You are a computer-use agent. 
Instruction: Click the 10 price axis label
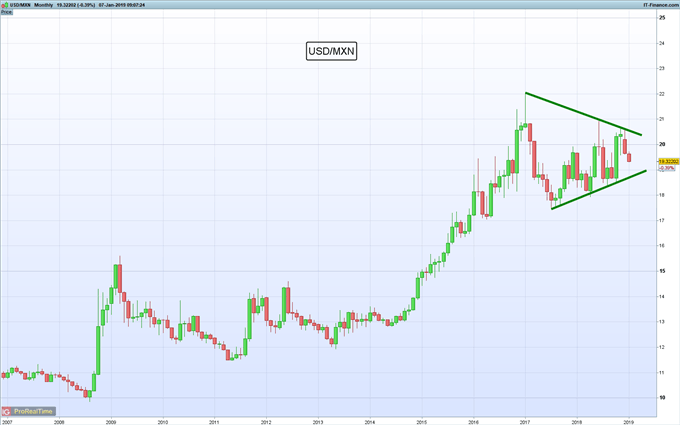tap(662, 398)
